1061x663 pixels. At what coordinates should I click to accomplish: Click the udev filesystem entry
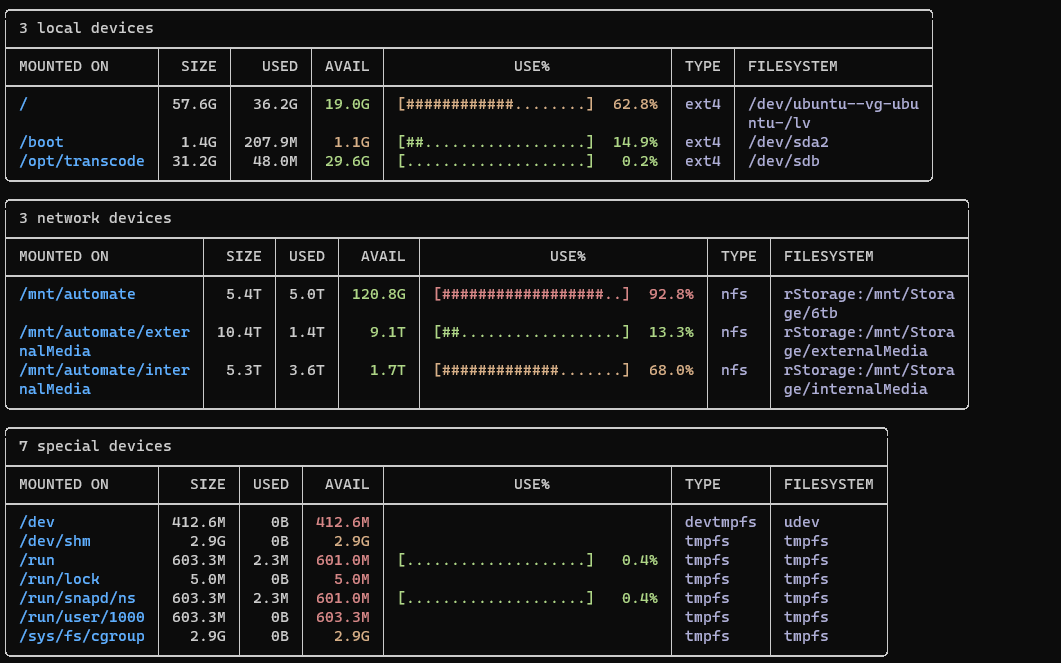(802, 522)
